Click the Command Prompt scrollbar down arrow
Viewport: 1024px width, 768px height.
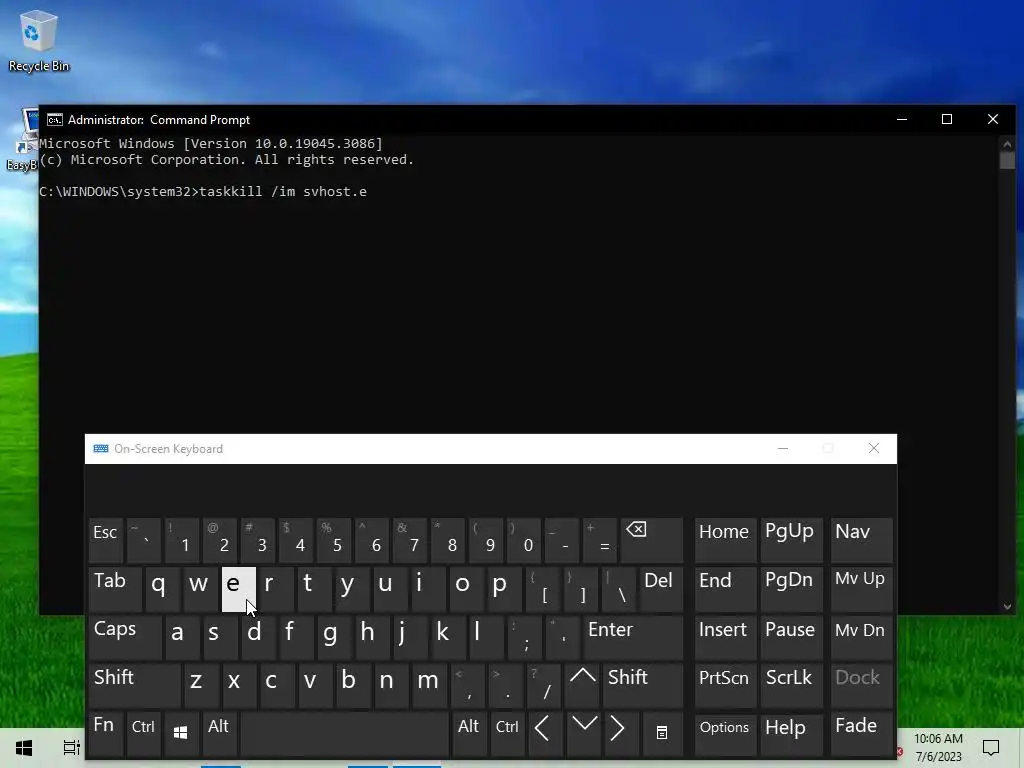click(1007, 606)
